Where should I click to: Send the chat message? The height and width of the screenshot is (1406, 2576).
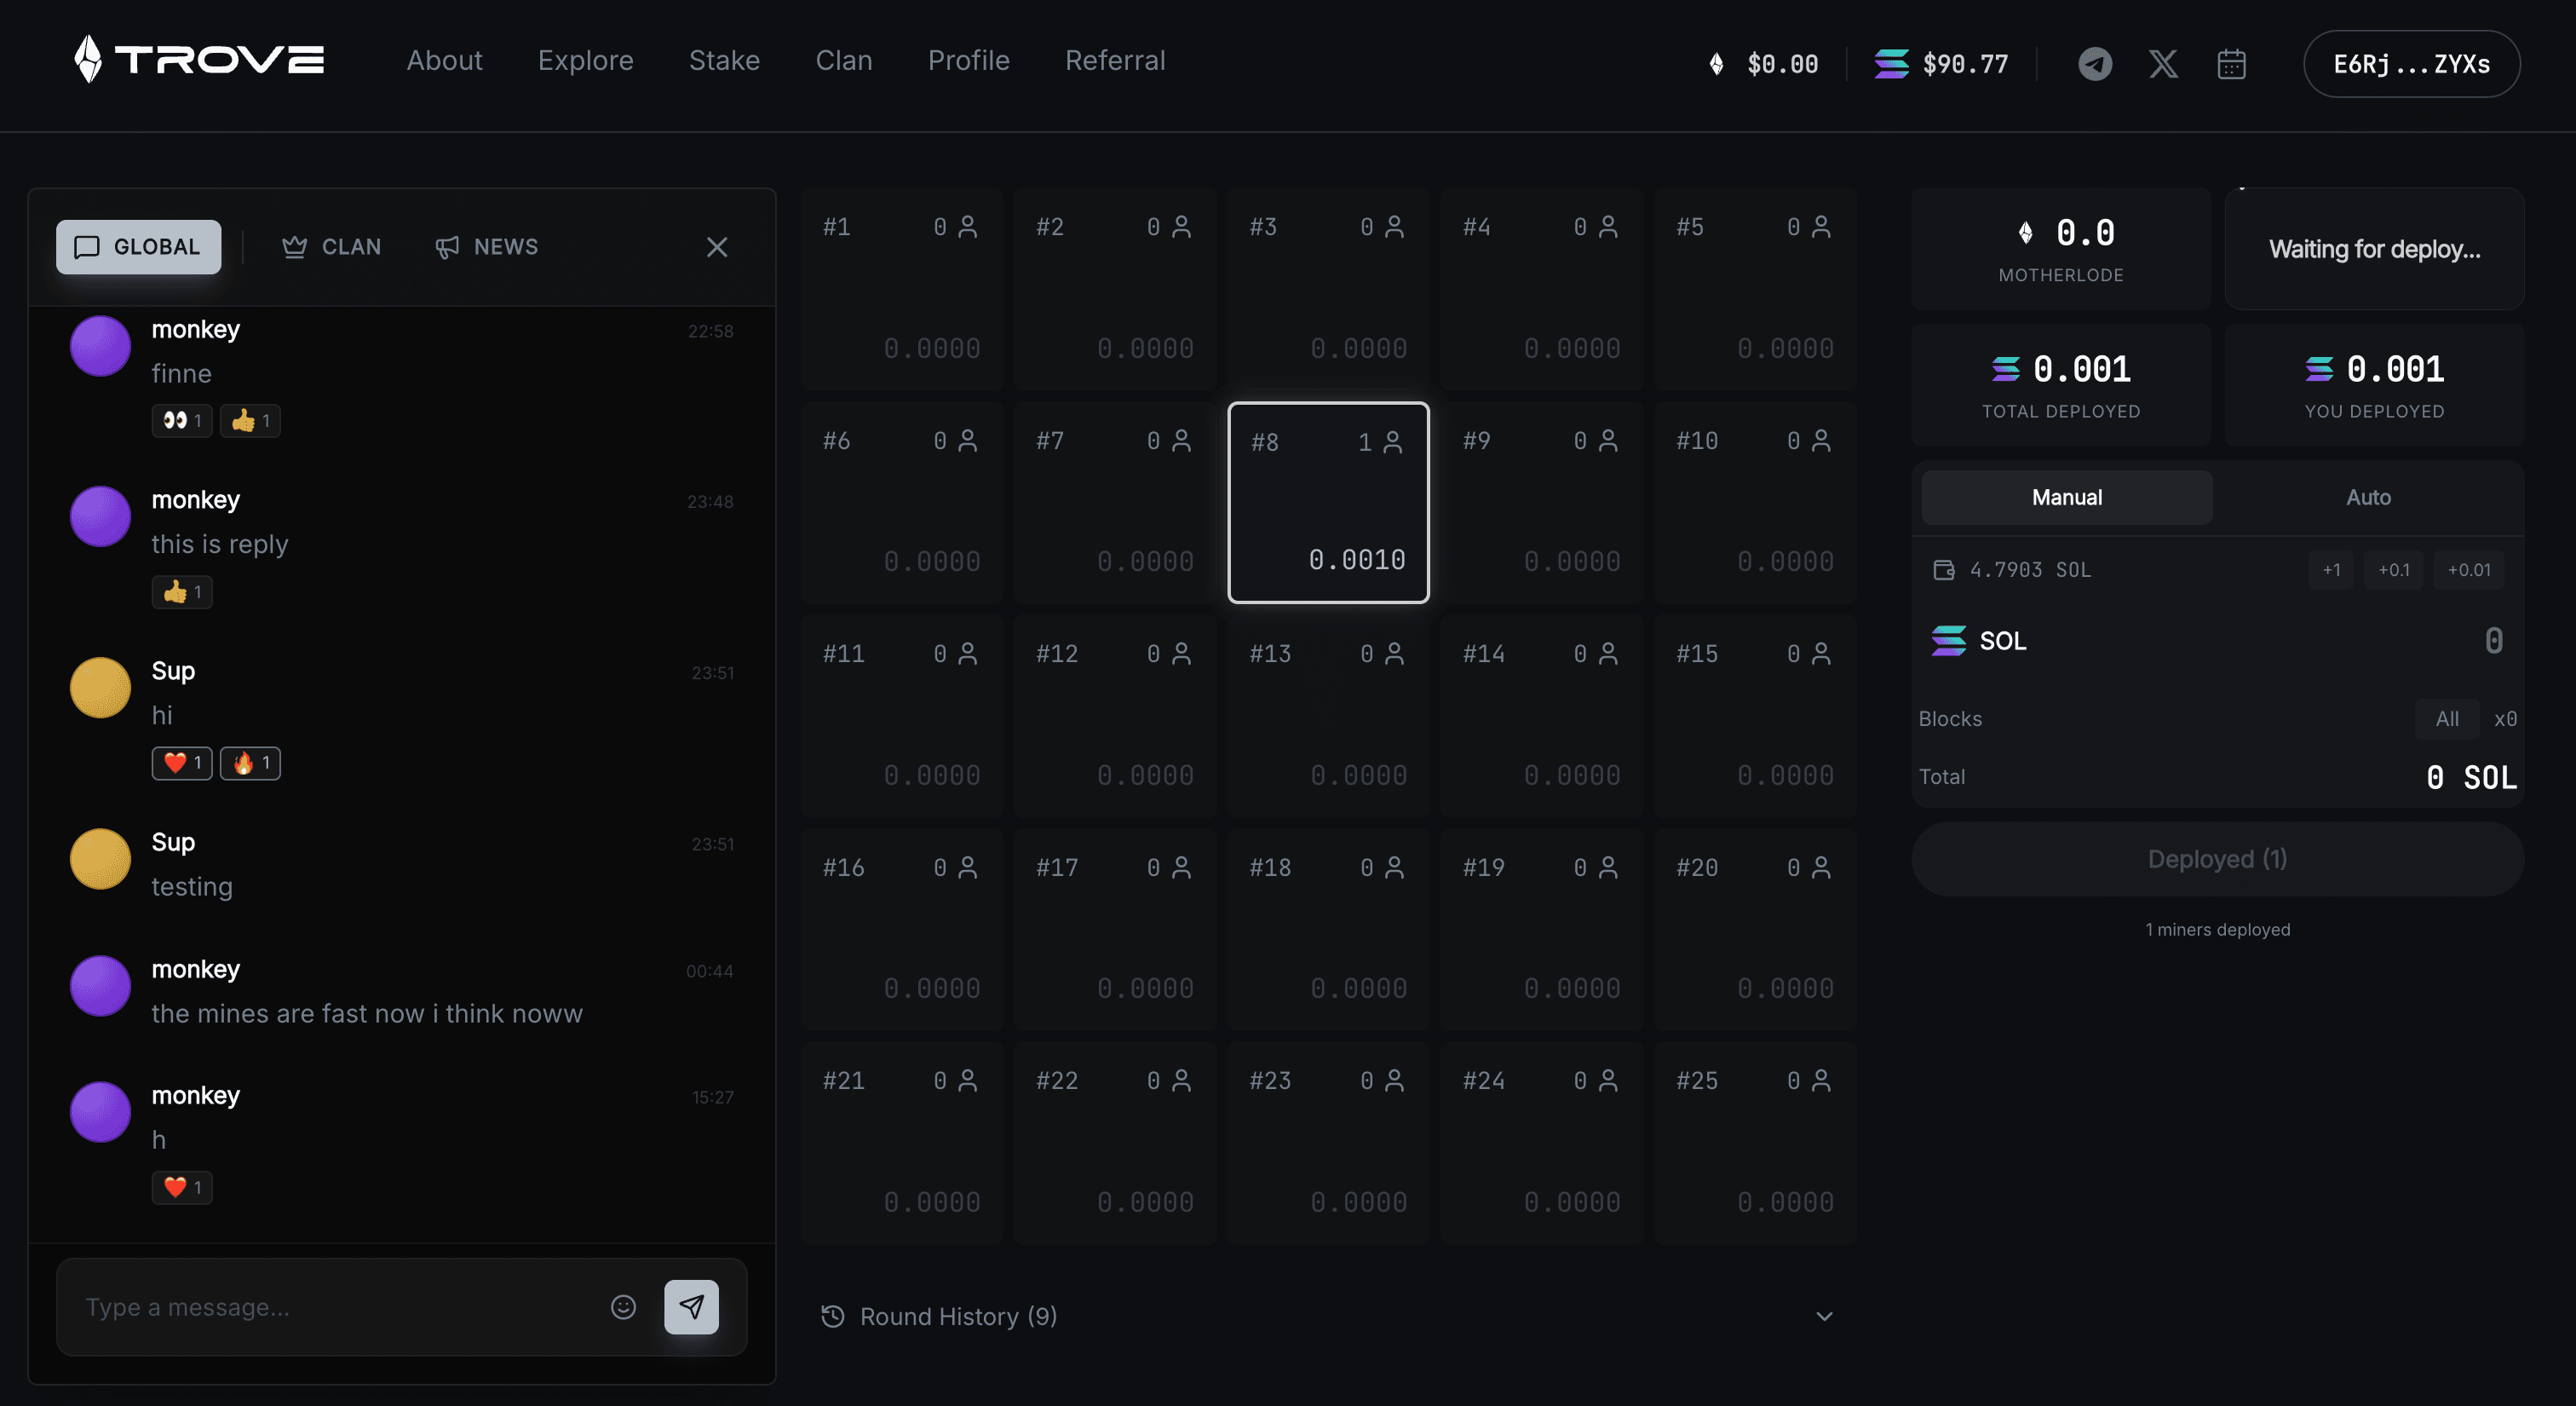pyautogui.click(x=691, y=1307)
